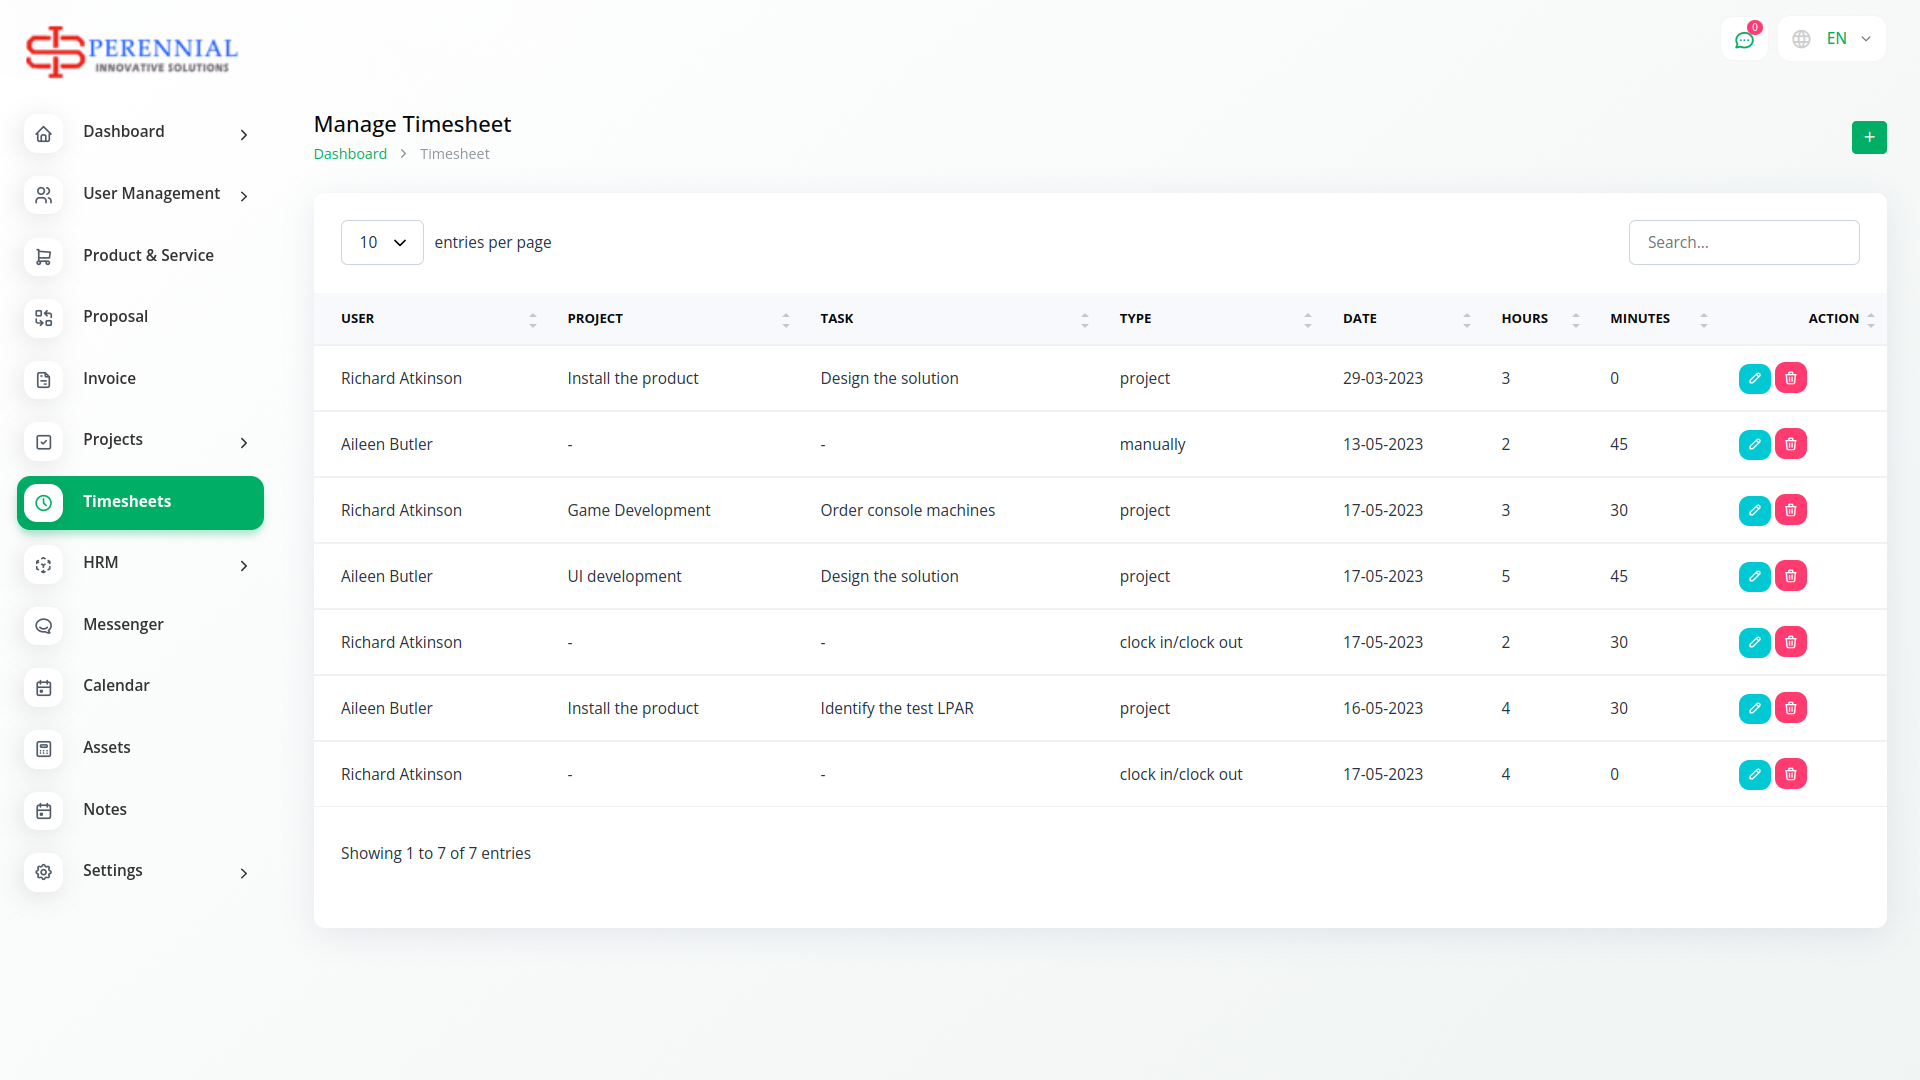Click into the Search input field
1920x1080 pixels.
click(1743, 243)
